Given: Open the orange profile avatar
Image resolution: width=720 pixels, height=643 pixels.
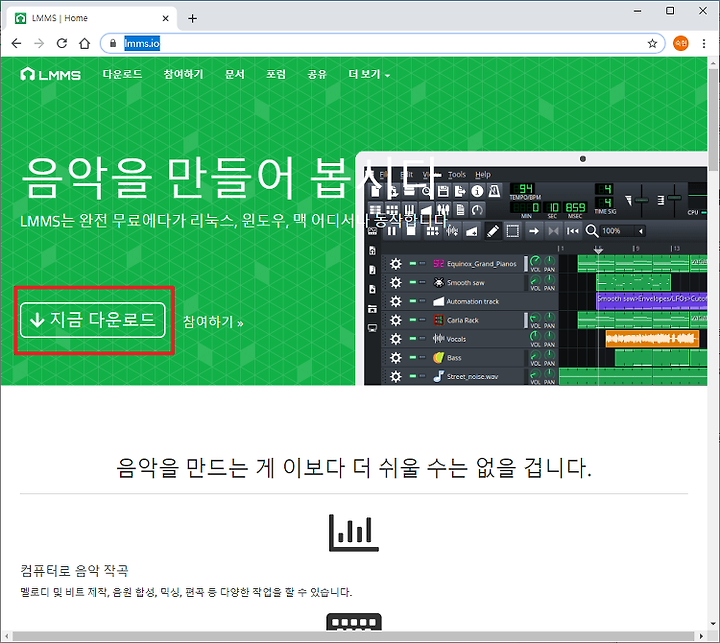Looking at the screenshot, I should [681, 44].
